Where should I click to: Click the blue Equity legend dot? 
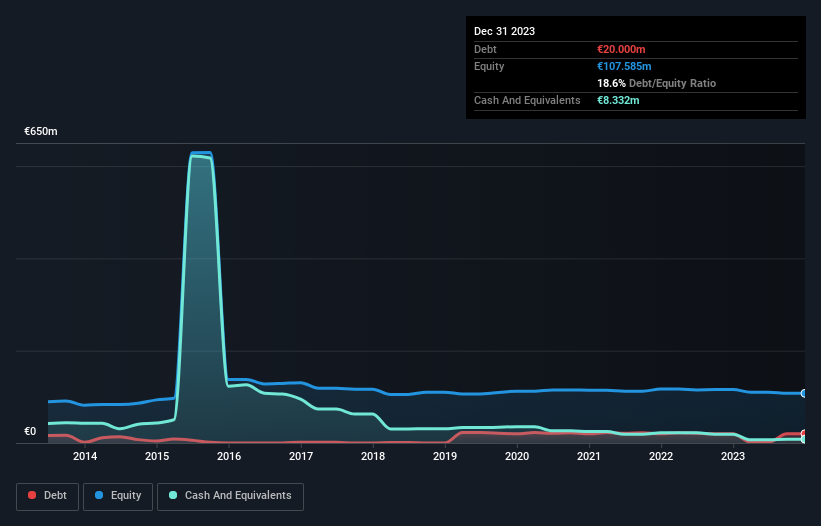(99, 495)
